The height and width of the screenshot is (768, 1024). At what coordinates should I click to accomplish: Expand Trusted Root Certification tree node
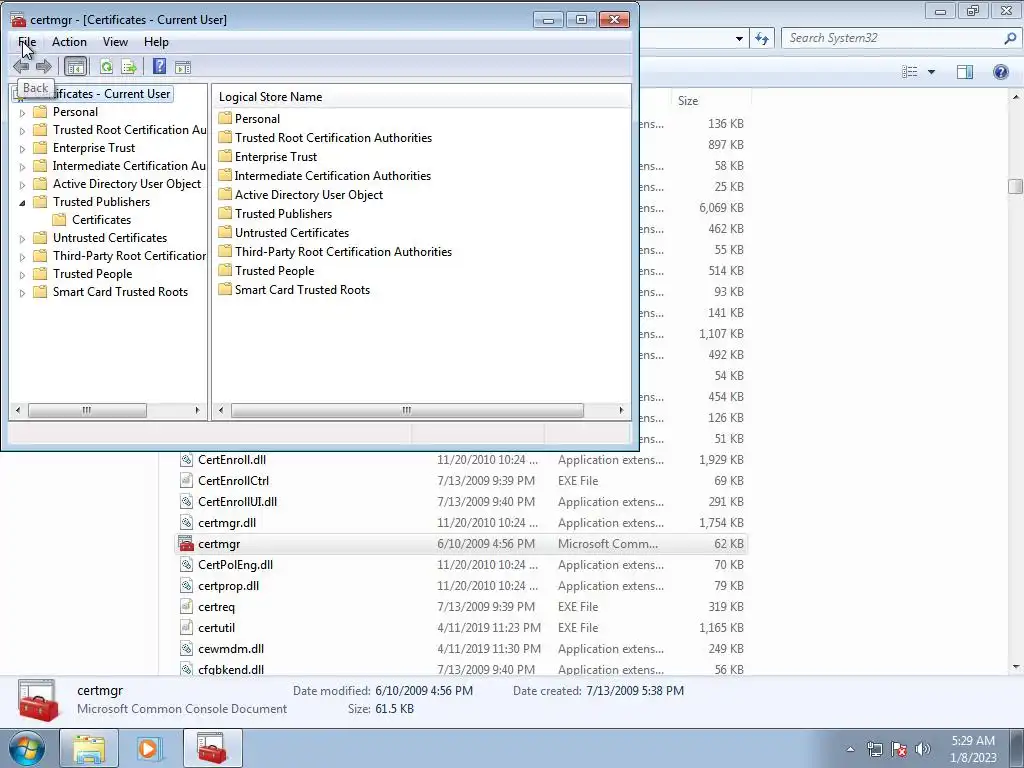click(x=22, y=131)
